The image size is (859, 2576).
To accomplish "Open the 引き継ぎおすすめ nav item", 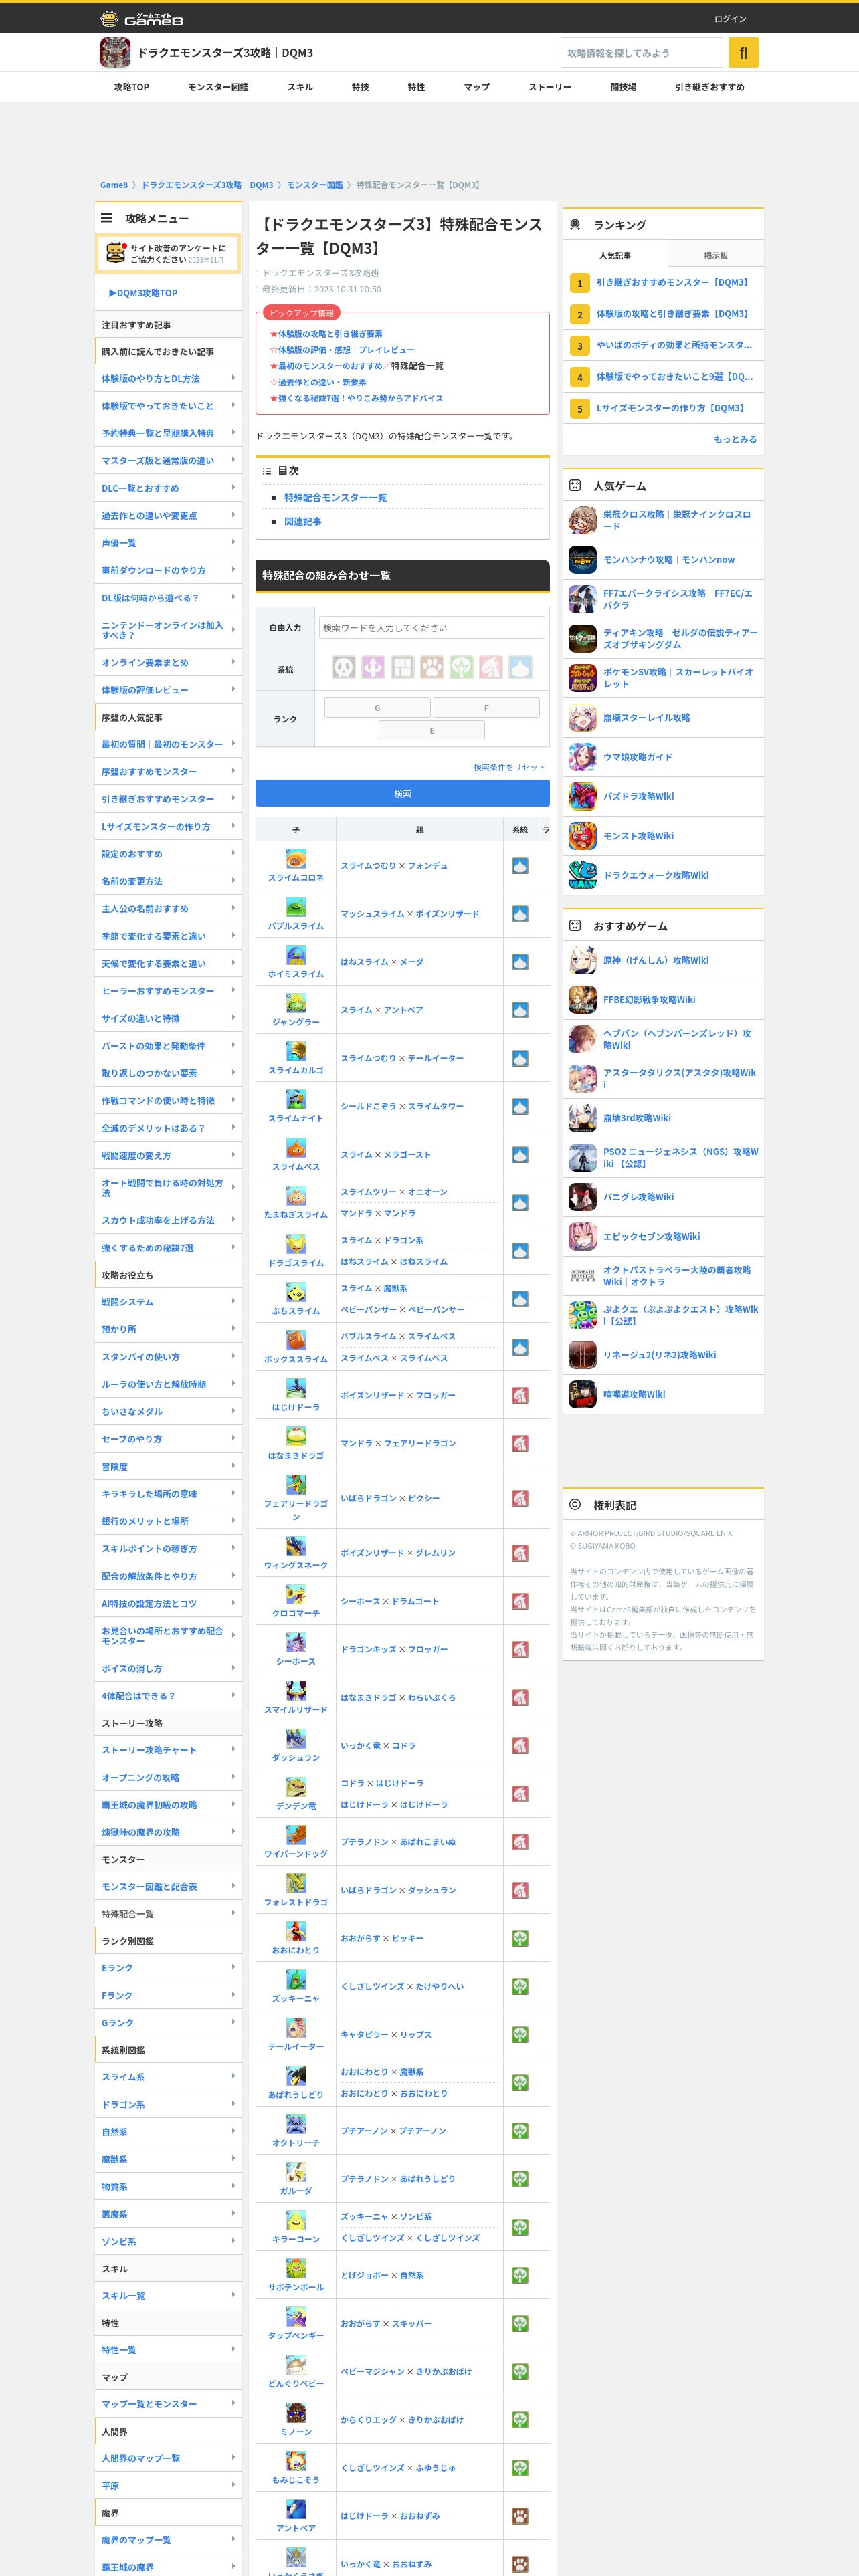I will point(709,87).
